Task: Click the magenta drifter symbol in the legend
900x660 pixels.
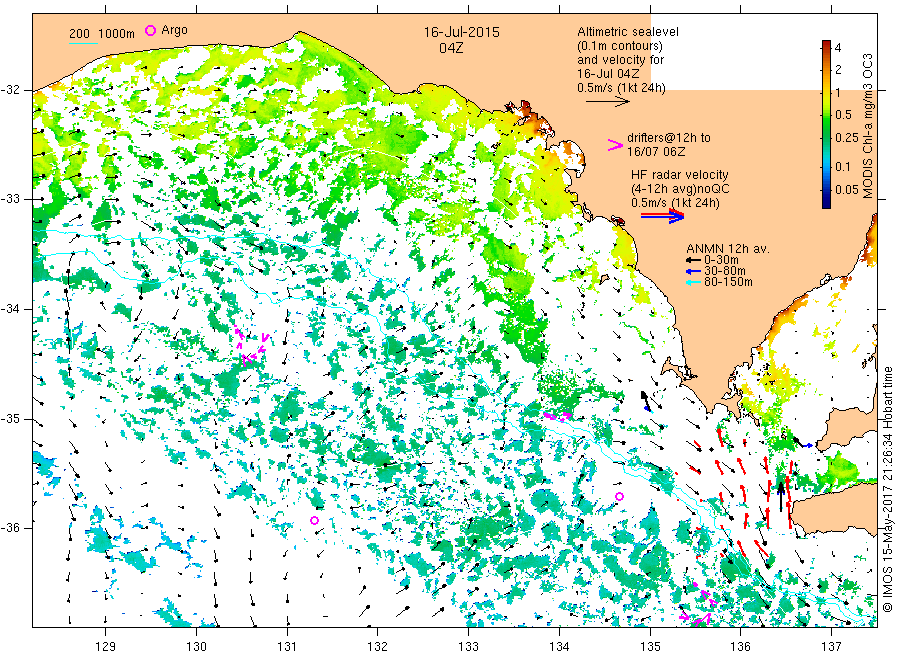Action: pyautogui.click(x=615, y=145)
